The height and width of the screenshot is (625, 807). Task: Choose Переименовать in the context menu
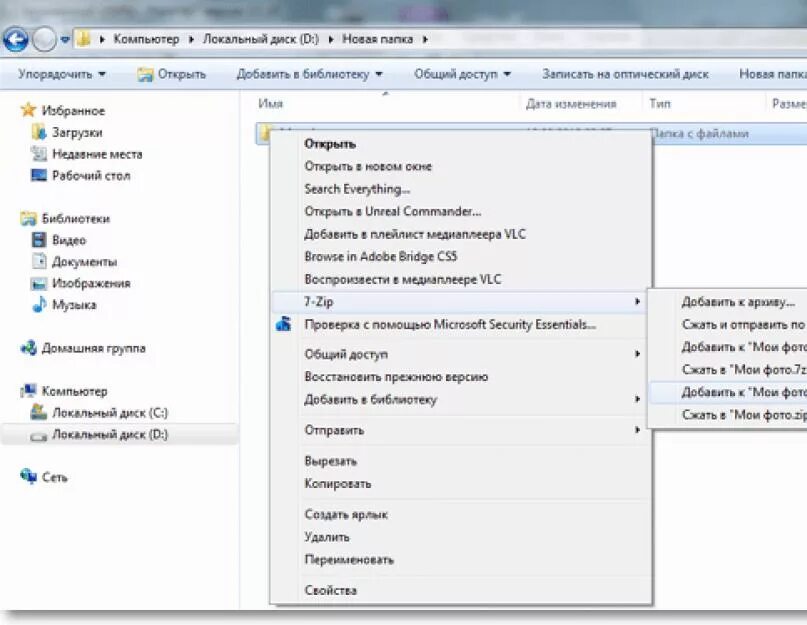point(460,560)
